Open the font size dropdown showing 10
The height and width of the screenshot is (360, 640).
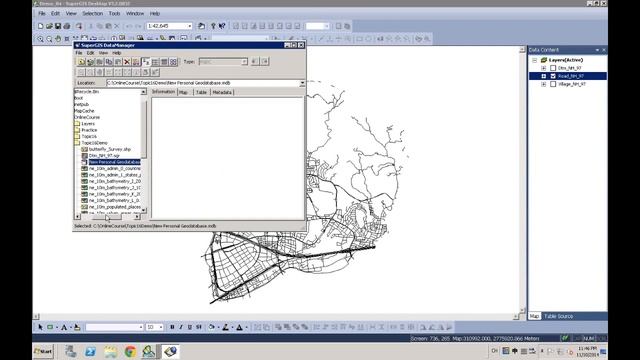tap(161, 327)
